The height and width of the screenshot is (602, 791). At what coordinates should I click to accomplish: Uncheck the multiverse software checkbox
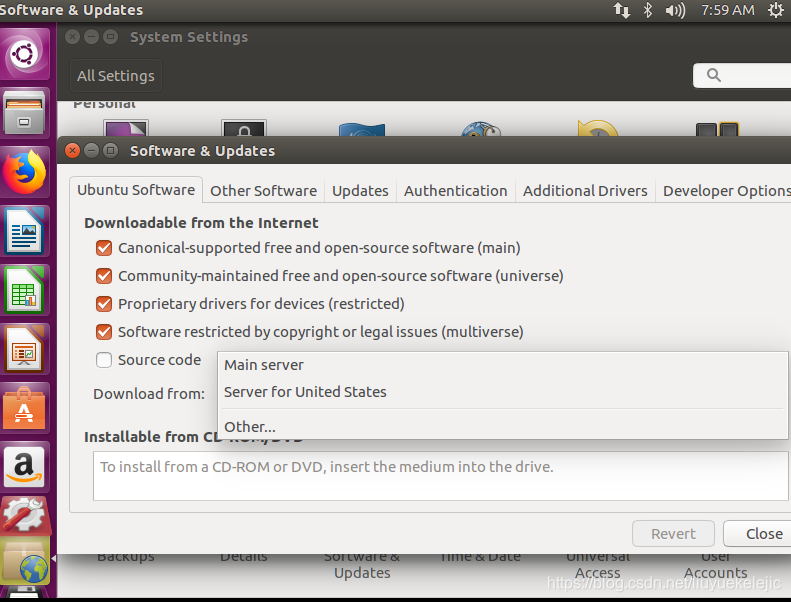[104, 332]
